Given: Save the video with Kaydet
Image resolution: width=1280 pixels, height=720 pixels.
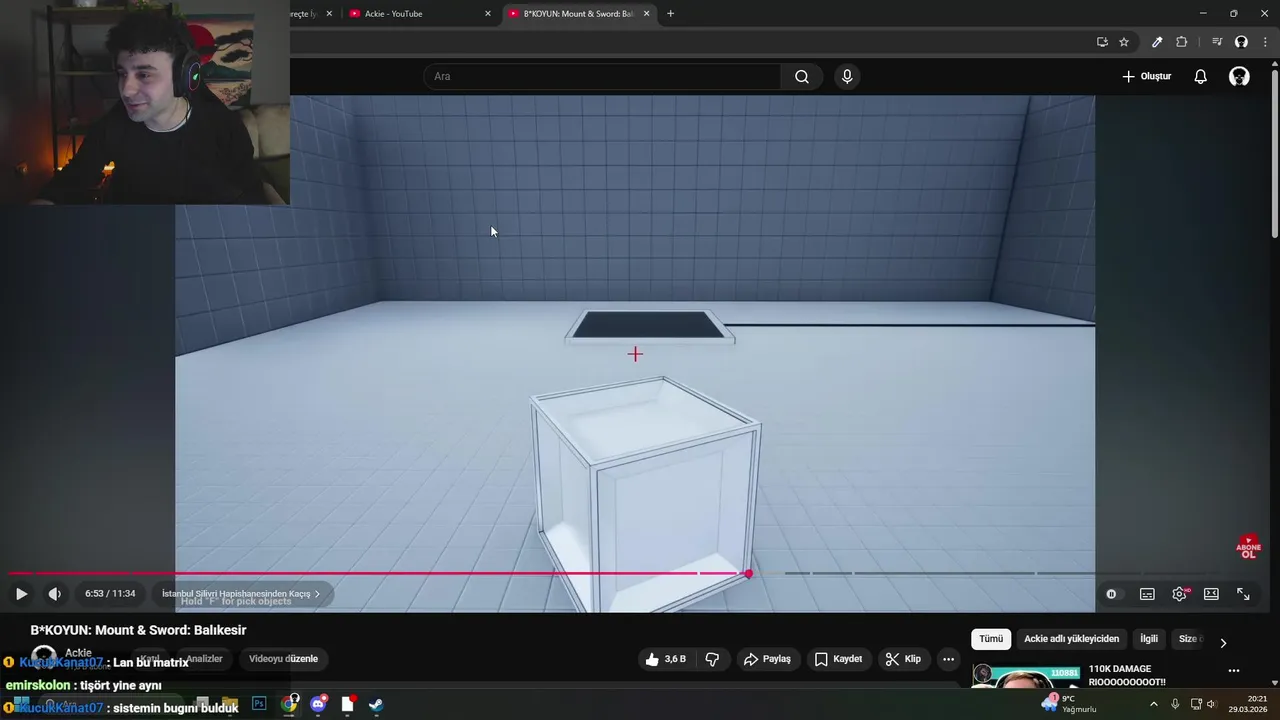Looking at the screenshot, I should pos(838,659).
